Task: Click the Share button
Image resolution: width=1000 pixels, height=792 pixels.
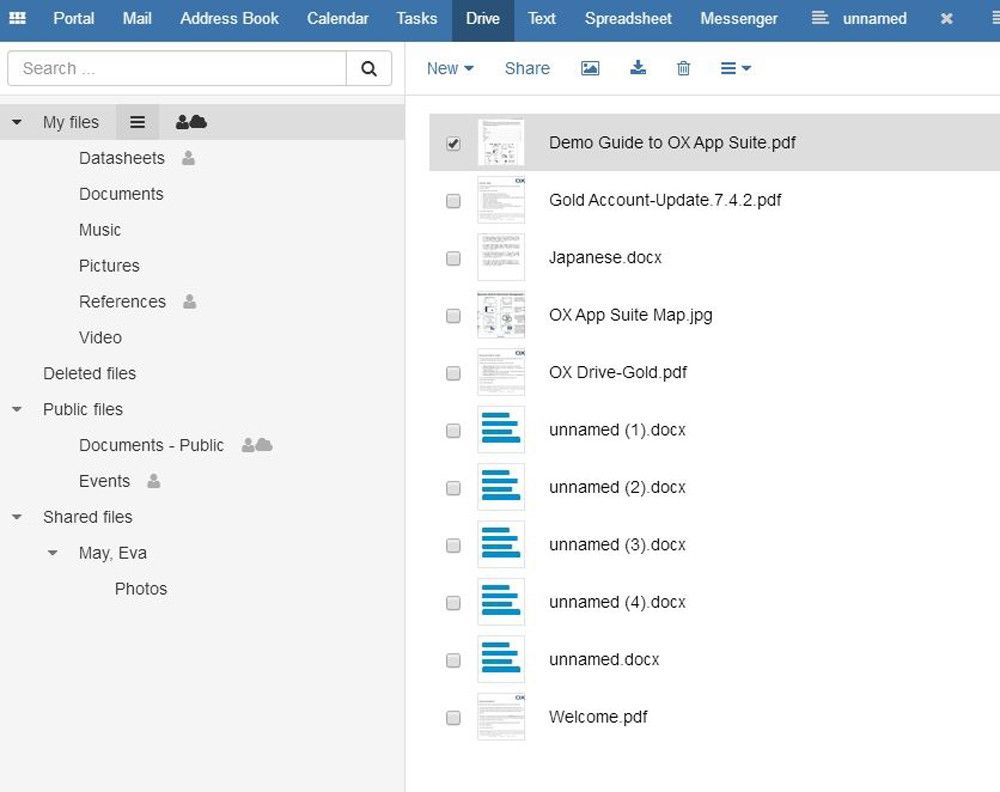Action: (x=527, y=68)
